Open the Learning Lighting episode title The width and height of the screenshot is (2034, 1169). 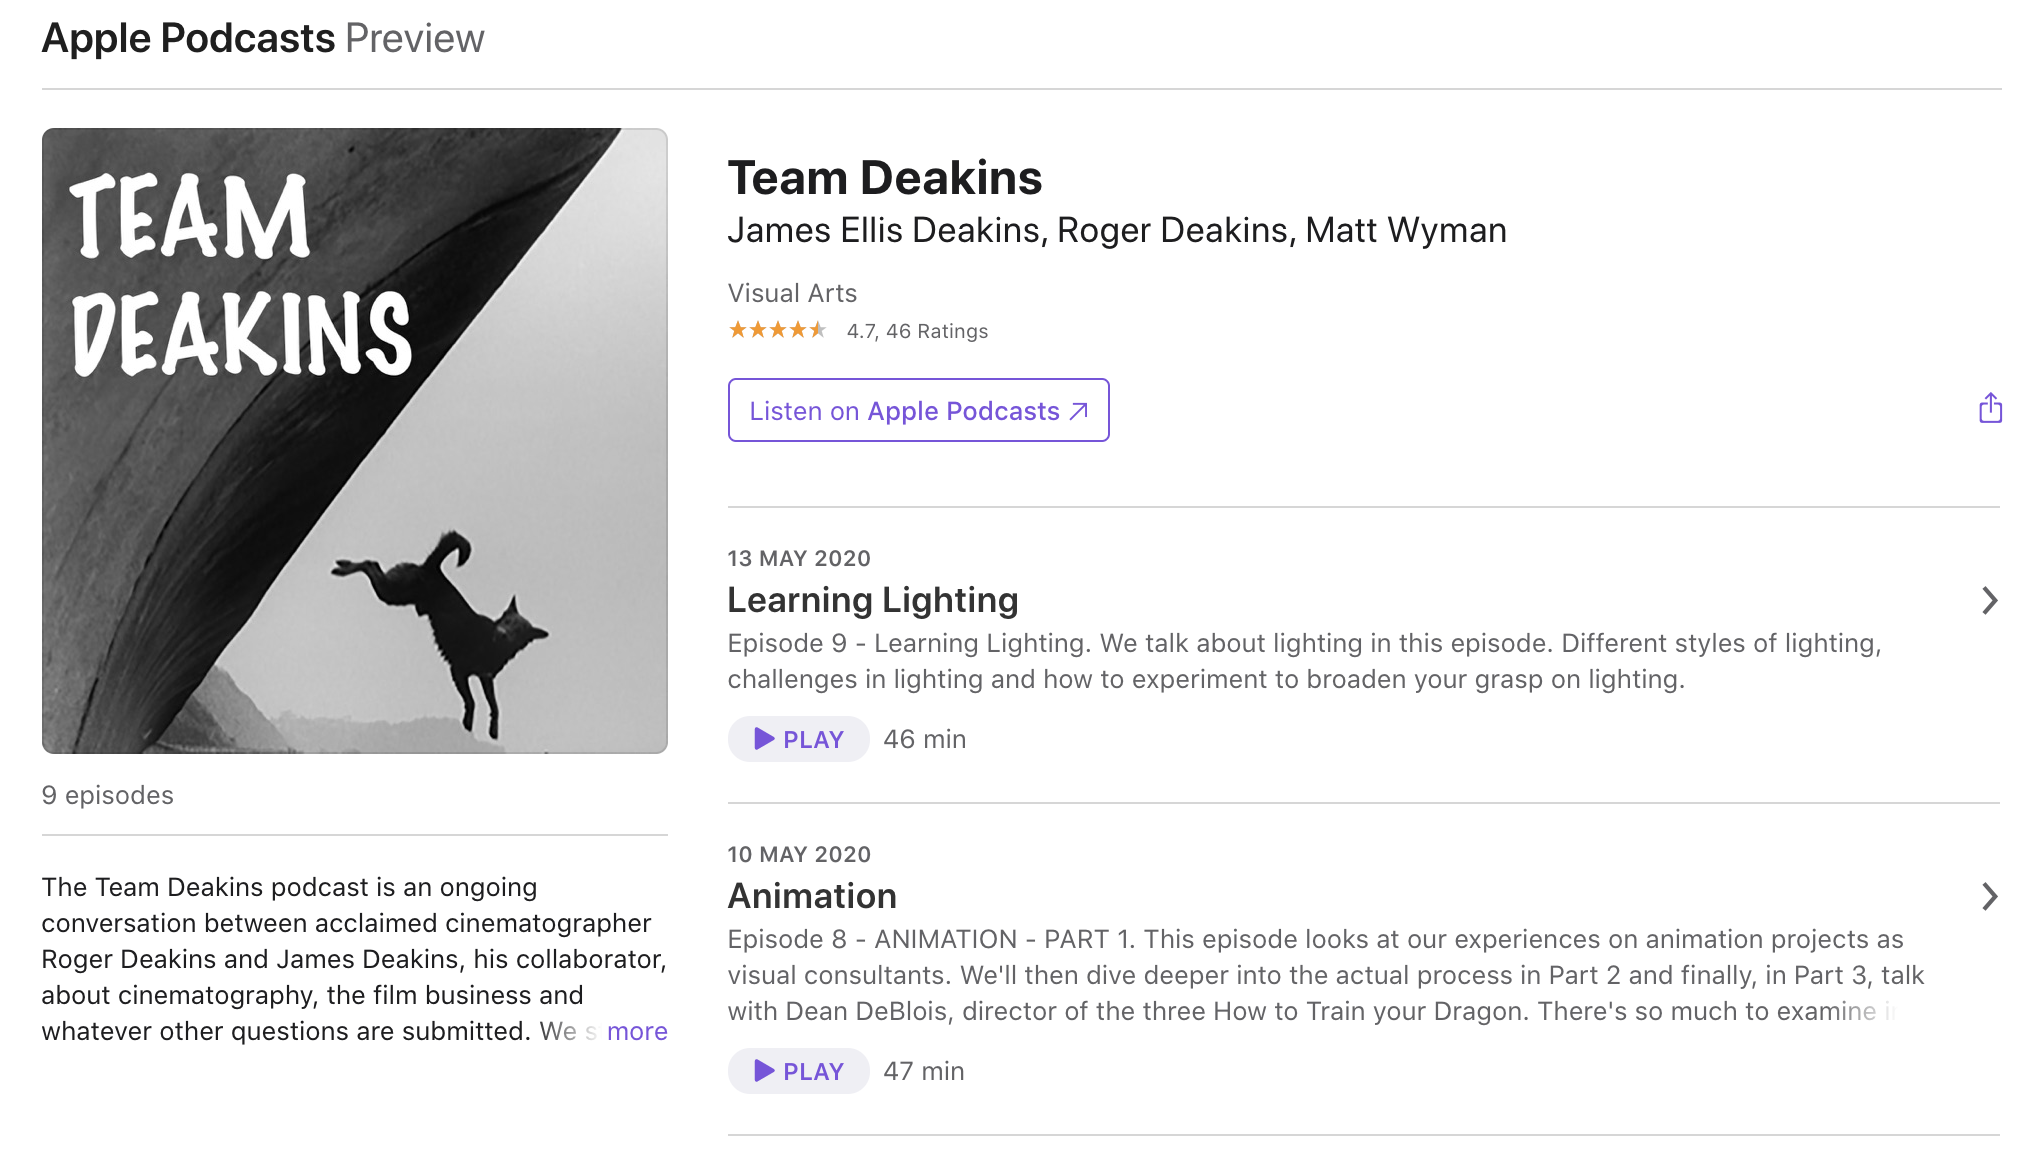click(x=872, y=600)
